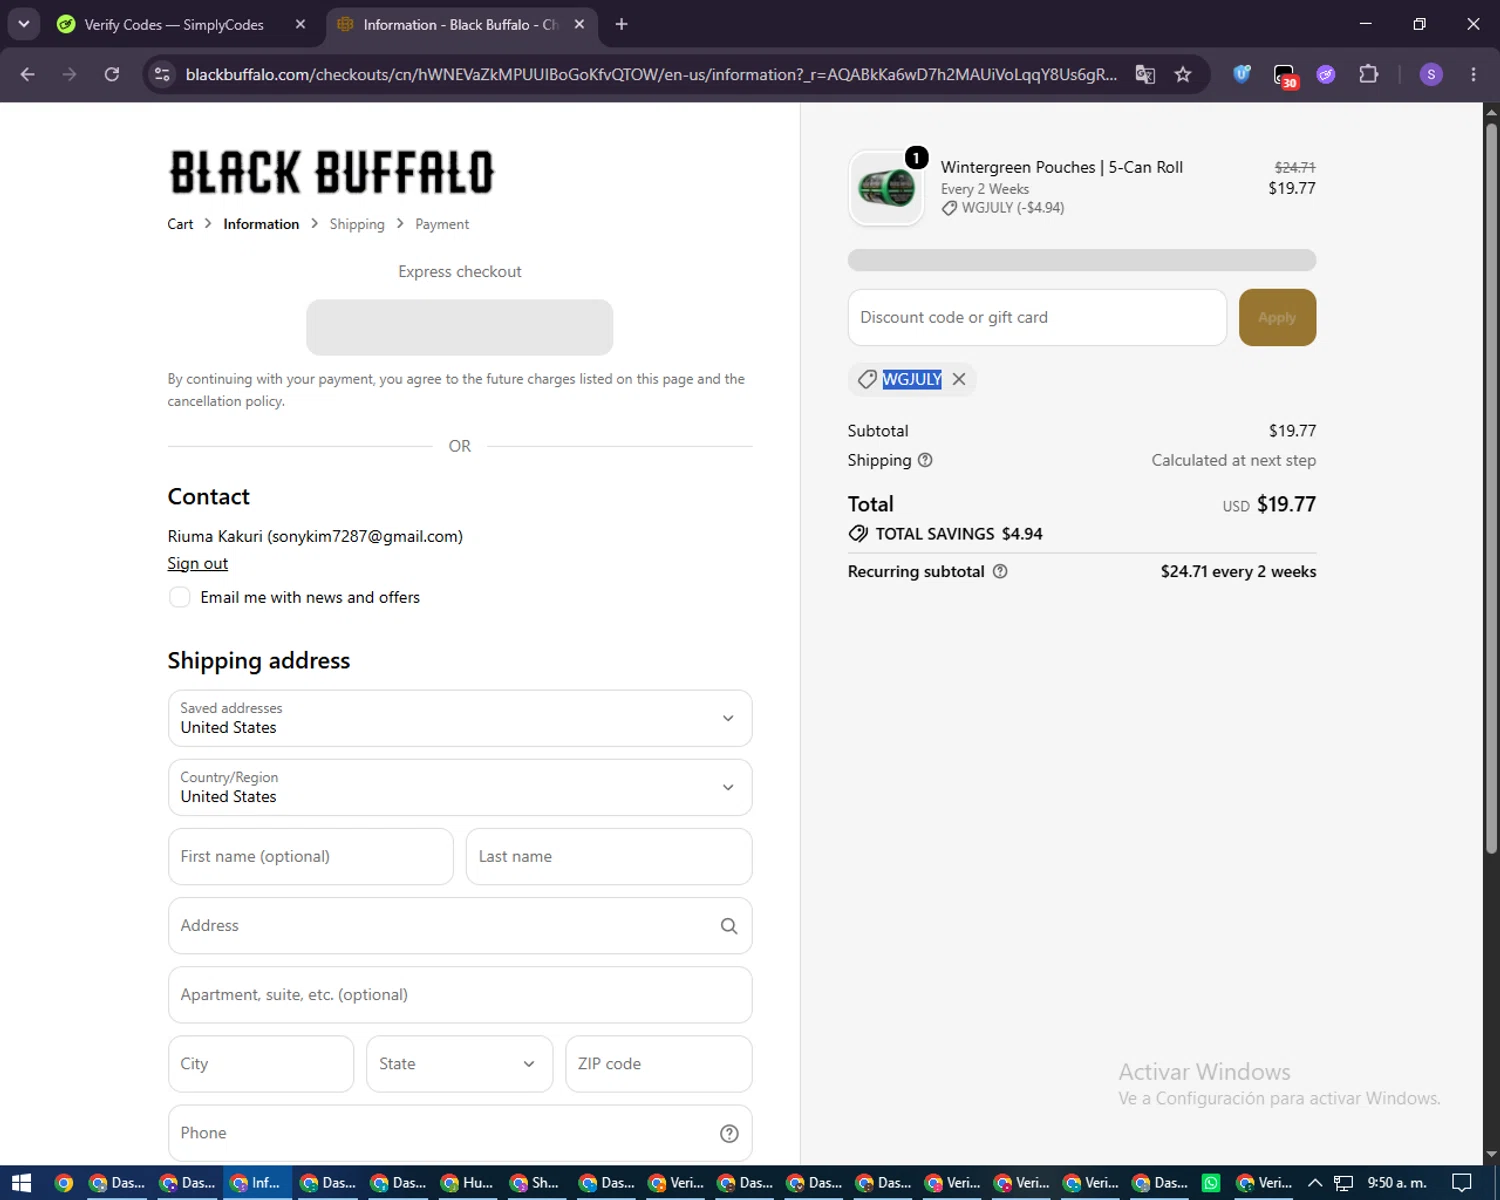Open the taskbar clock showing 9:50 a. m.
Screen dimensions: 1500x1200
pos(1397,1183)
